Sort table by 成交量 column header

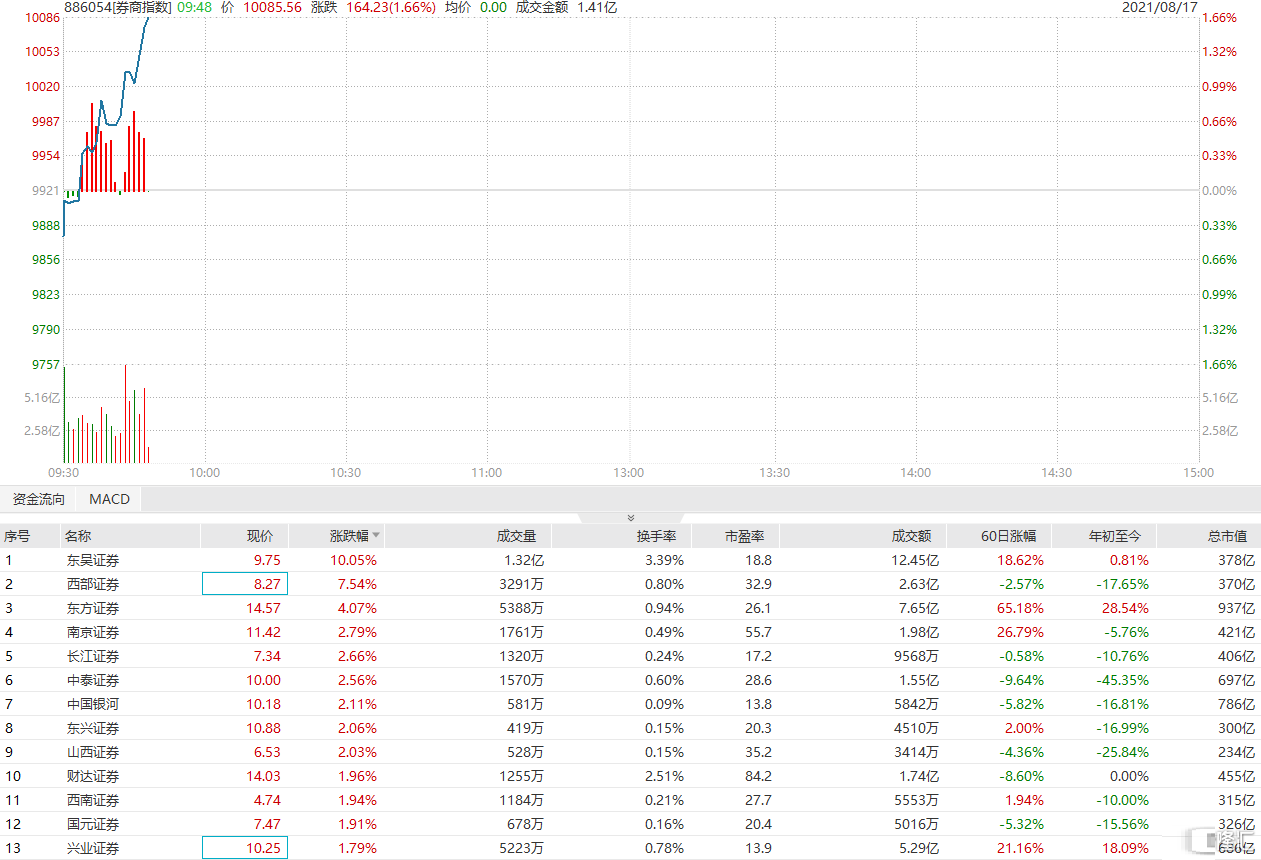coord(516,536)
